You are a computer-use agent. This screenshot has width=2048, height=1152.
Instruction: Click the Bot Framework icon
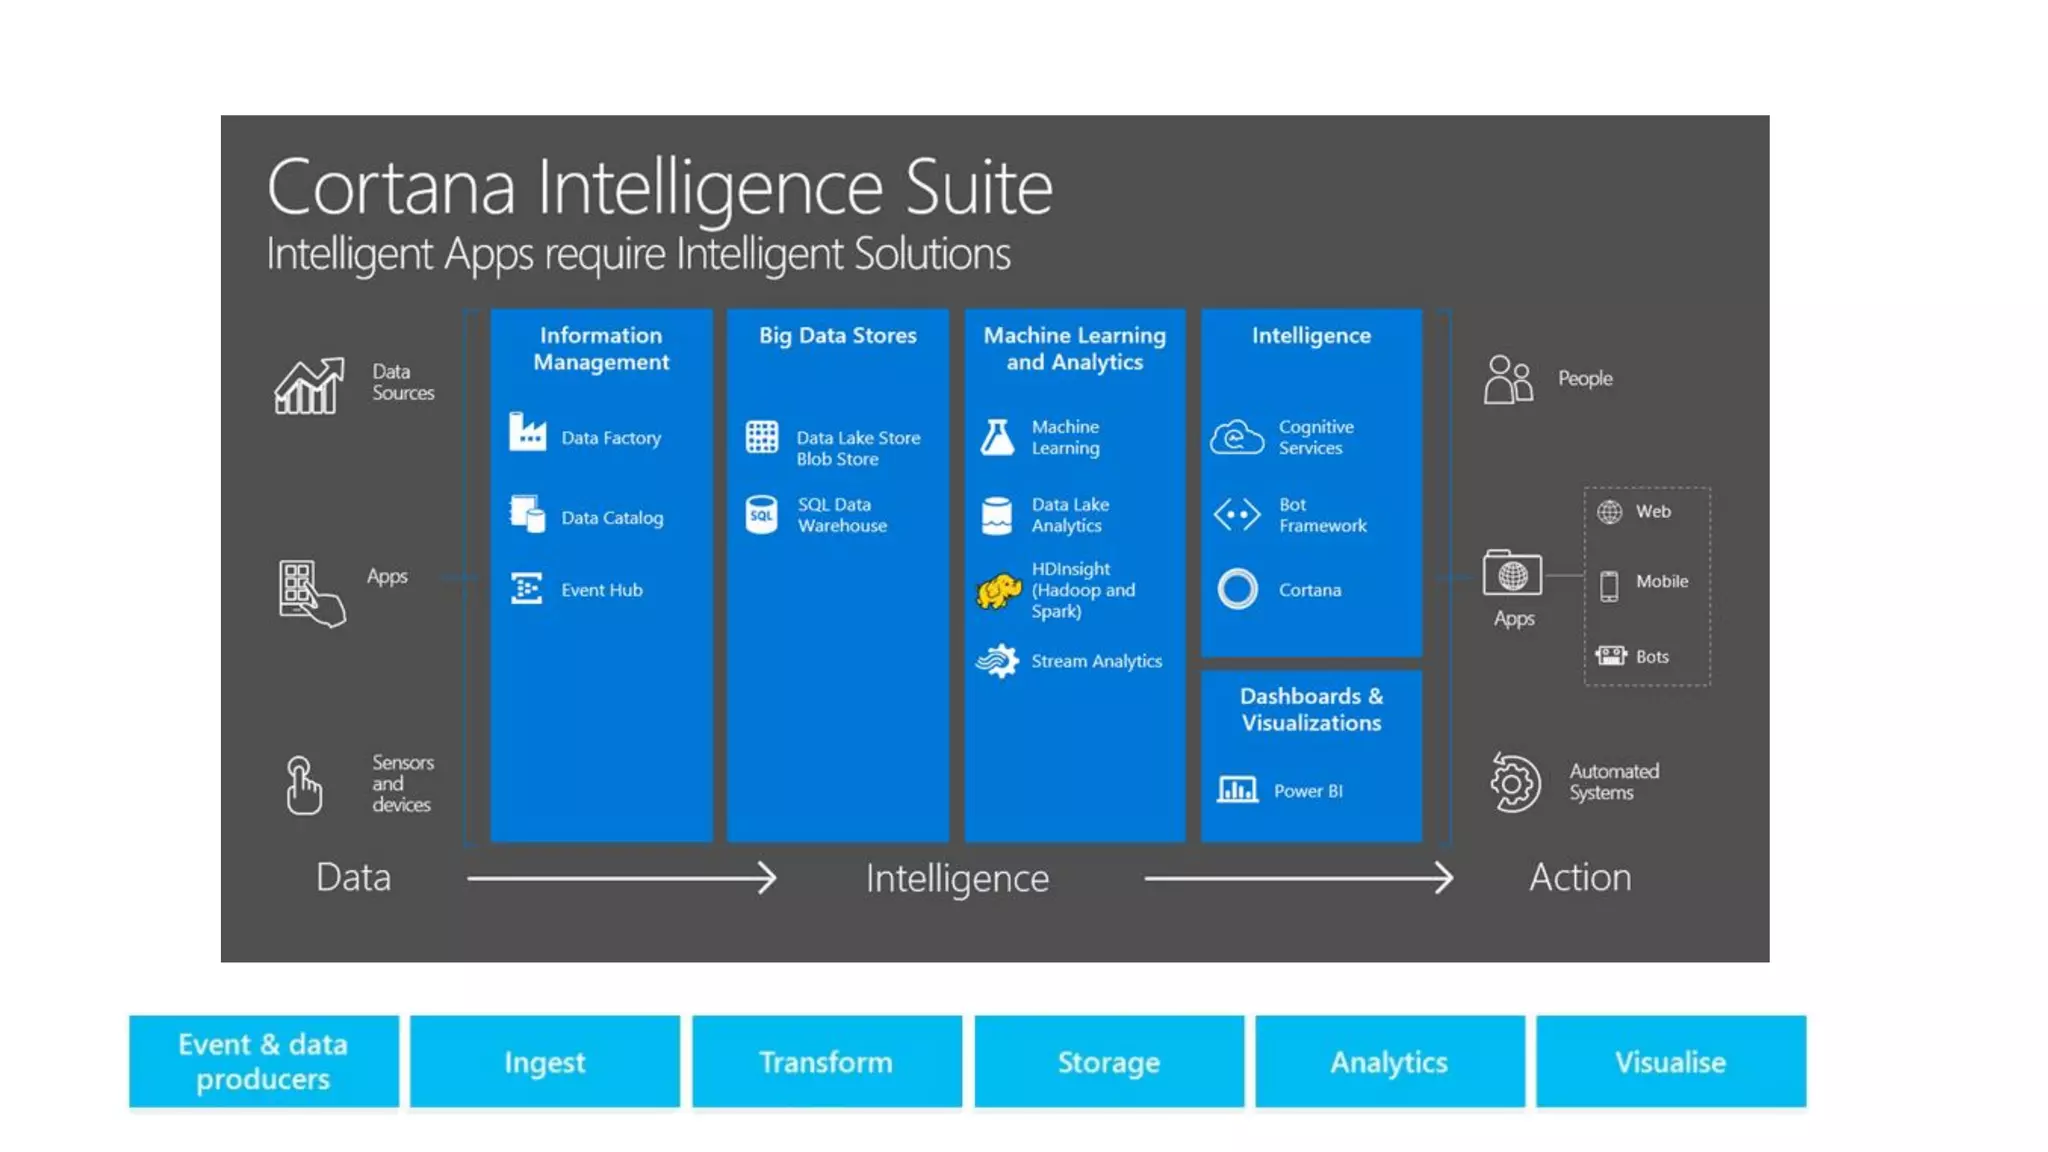[1237, 514]
